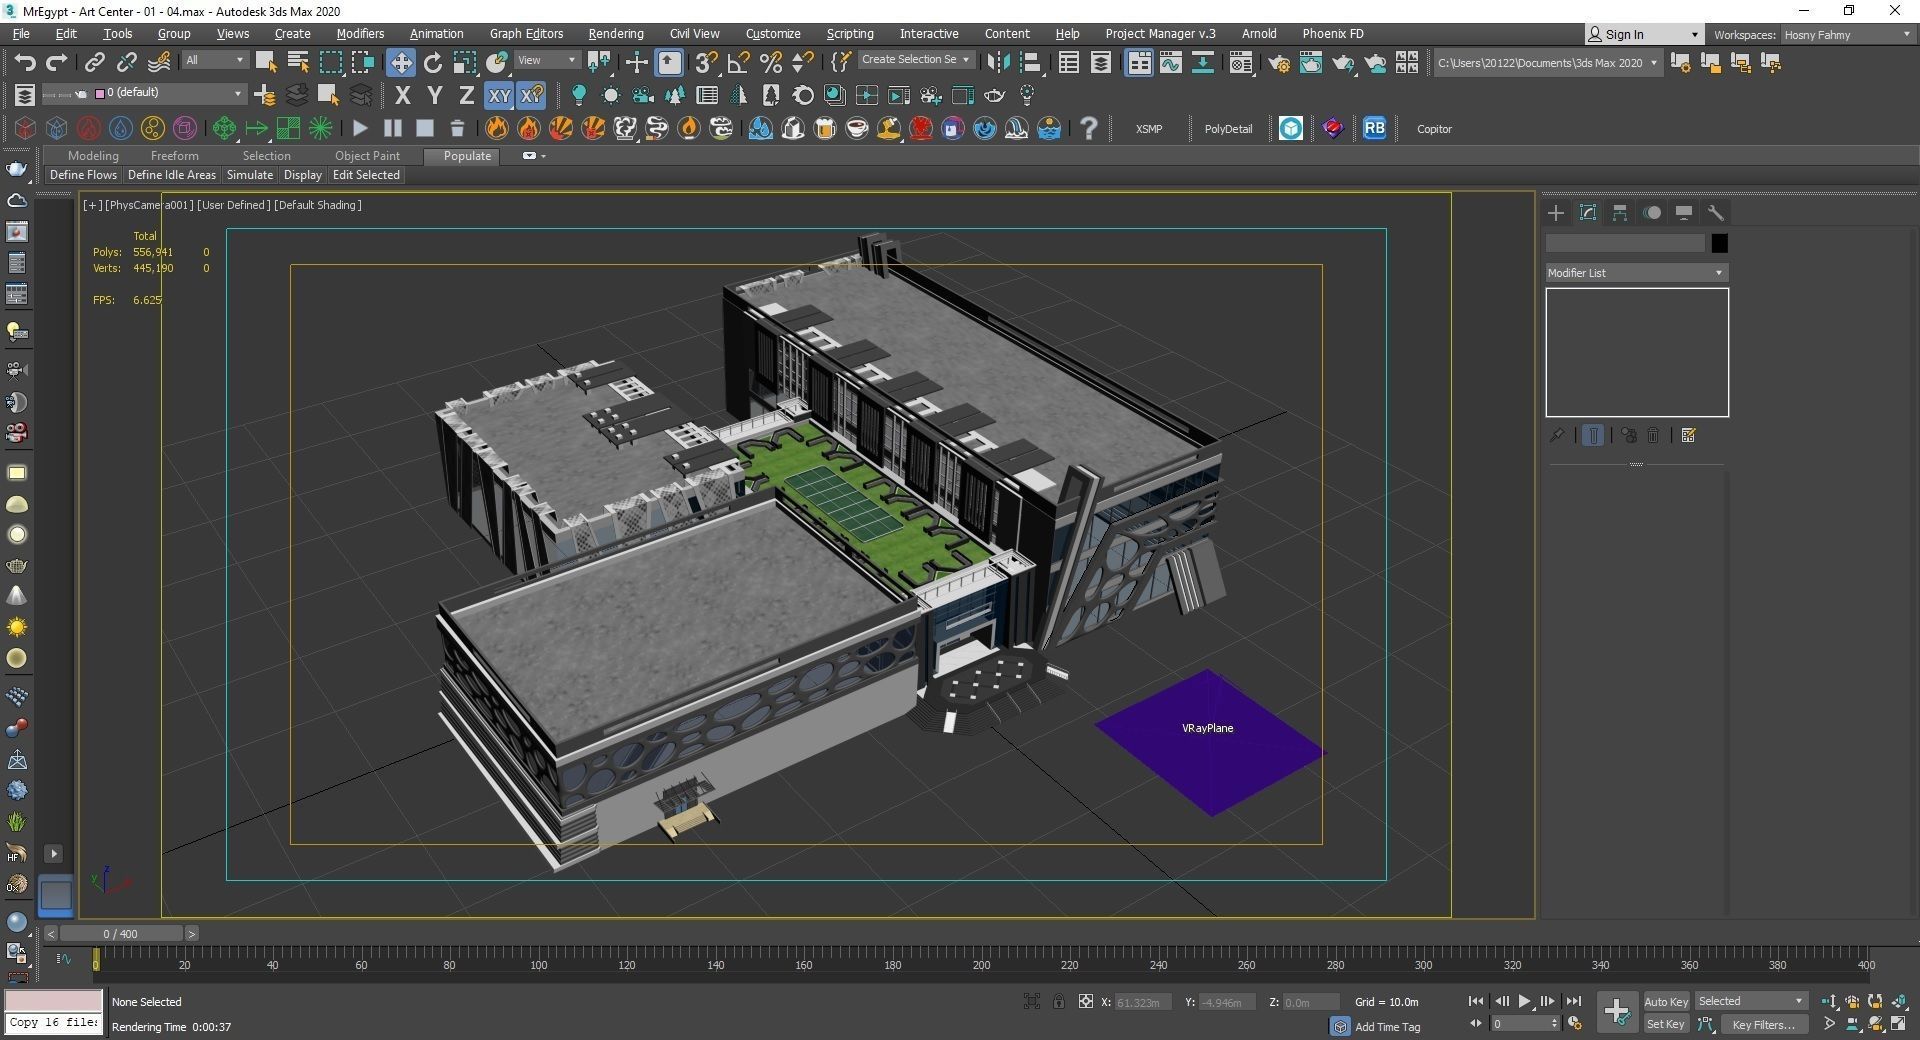Toggle Window/Crossing selection mode
Image resolution: width=1920 pixels, height=1040 pixels.
tap(362, 63)
